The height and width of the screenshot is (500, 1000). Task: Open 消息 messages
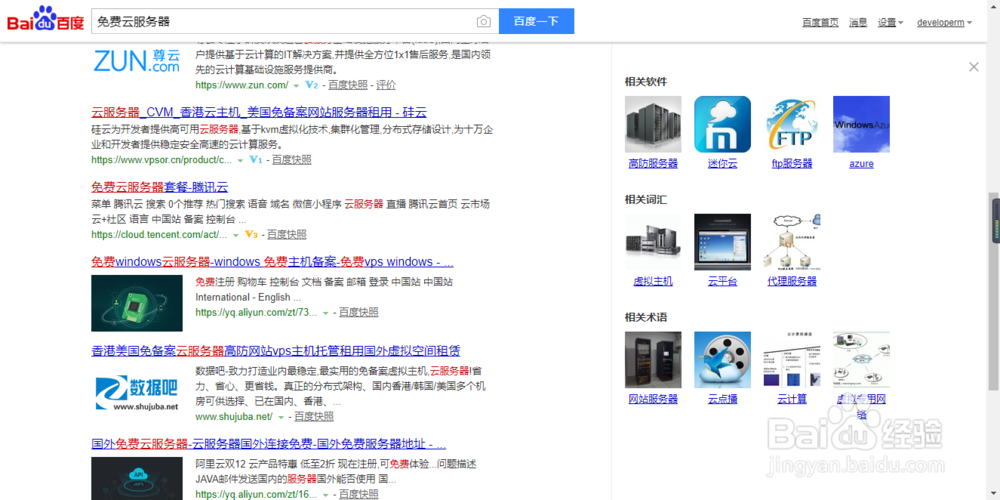coord(858,22)
